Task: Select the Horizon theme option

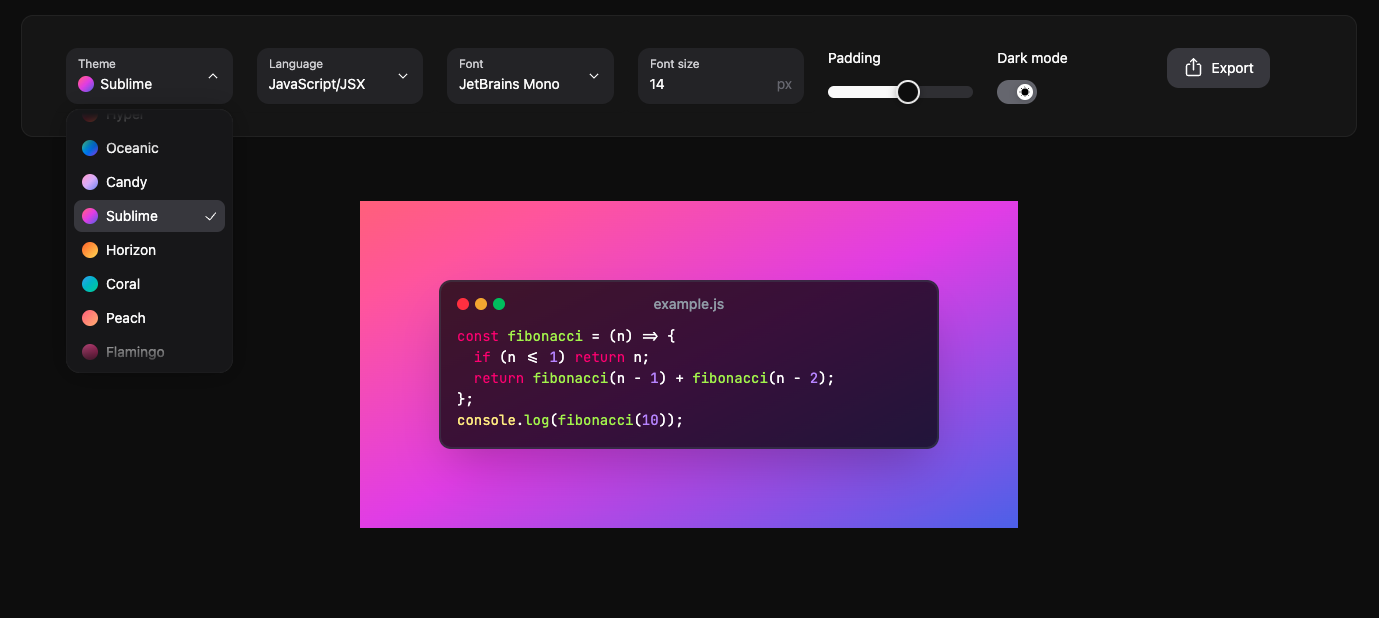Action: pyautogui.click(x=149, y=250)
